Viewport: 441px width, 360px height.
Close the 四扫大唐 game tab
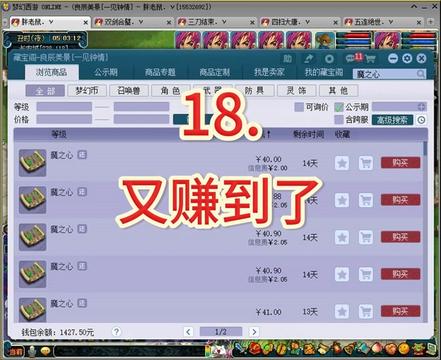(336, 22)
